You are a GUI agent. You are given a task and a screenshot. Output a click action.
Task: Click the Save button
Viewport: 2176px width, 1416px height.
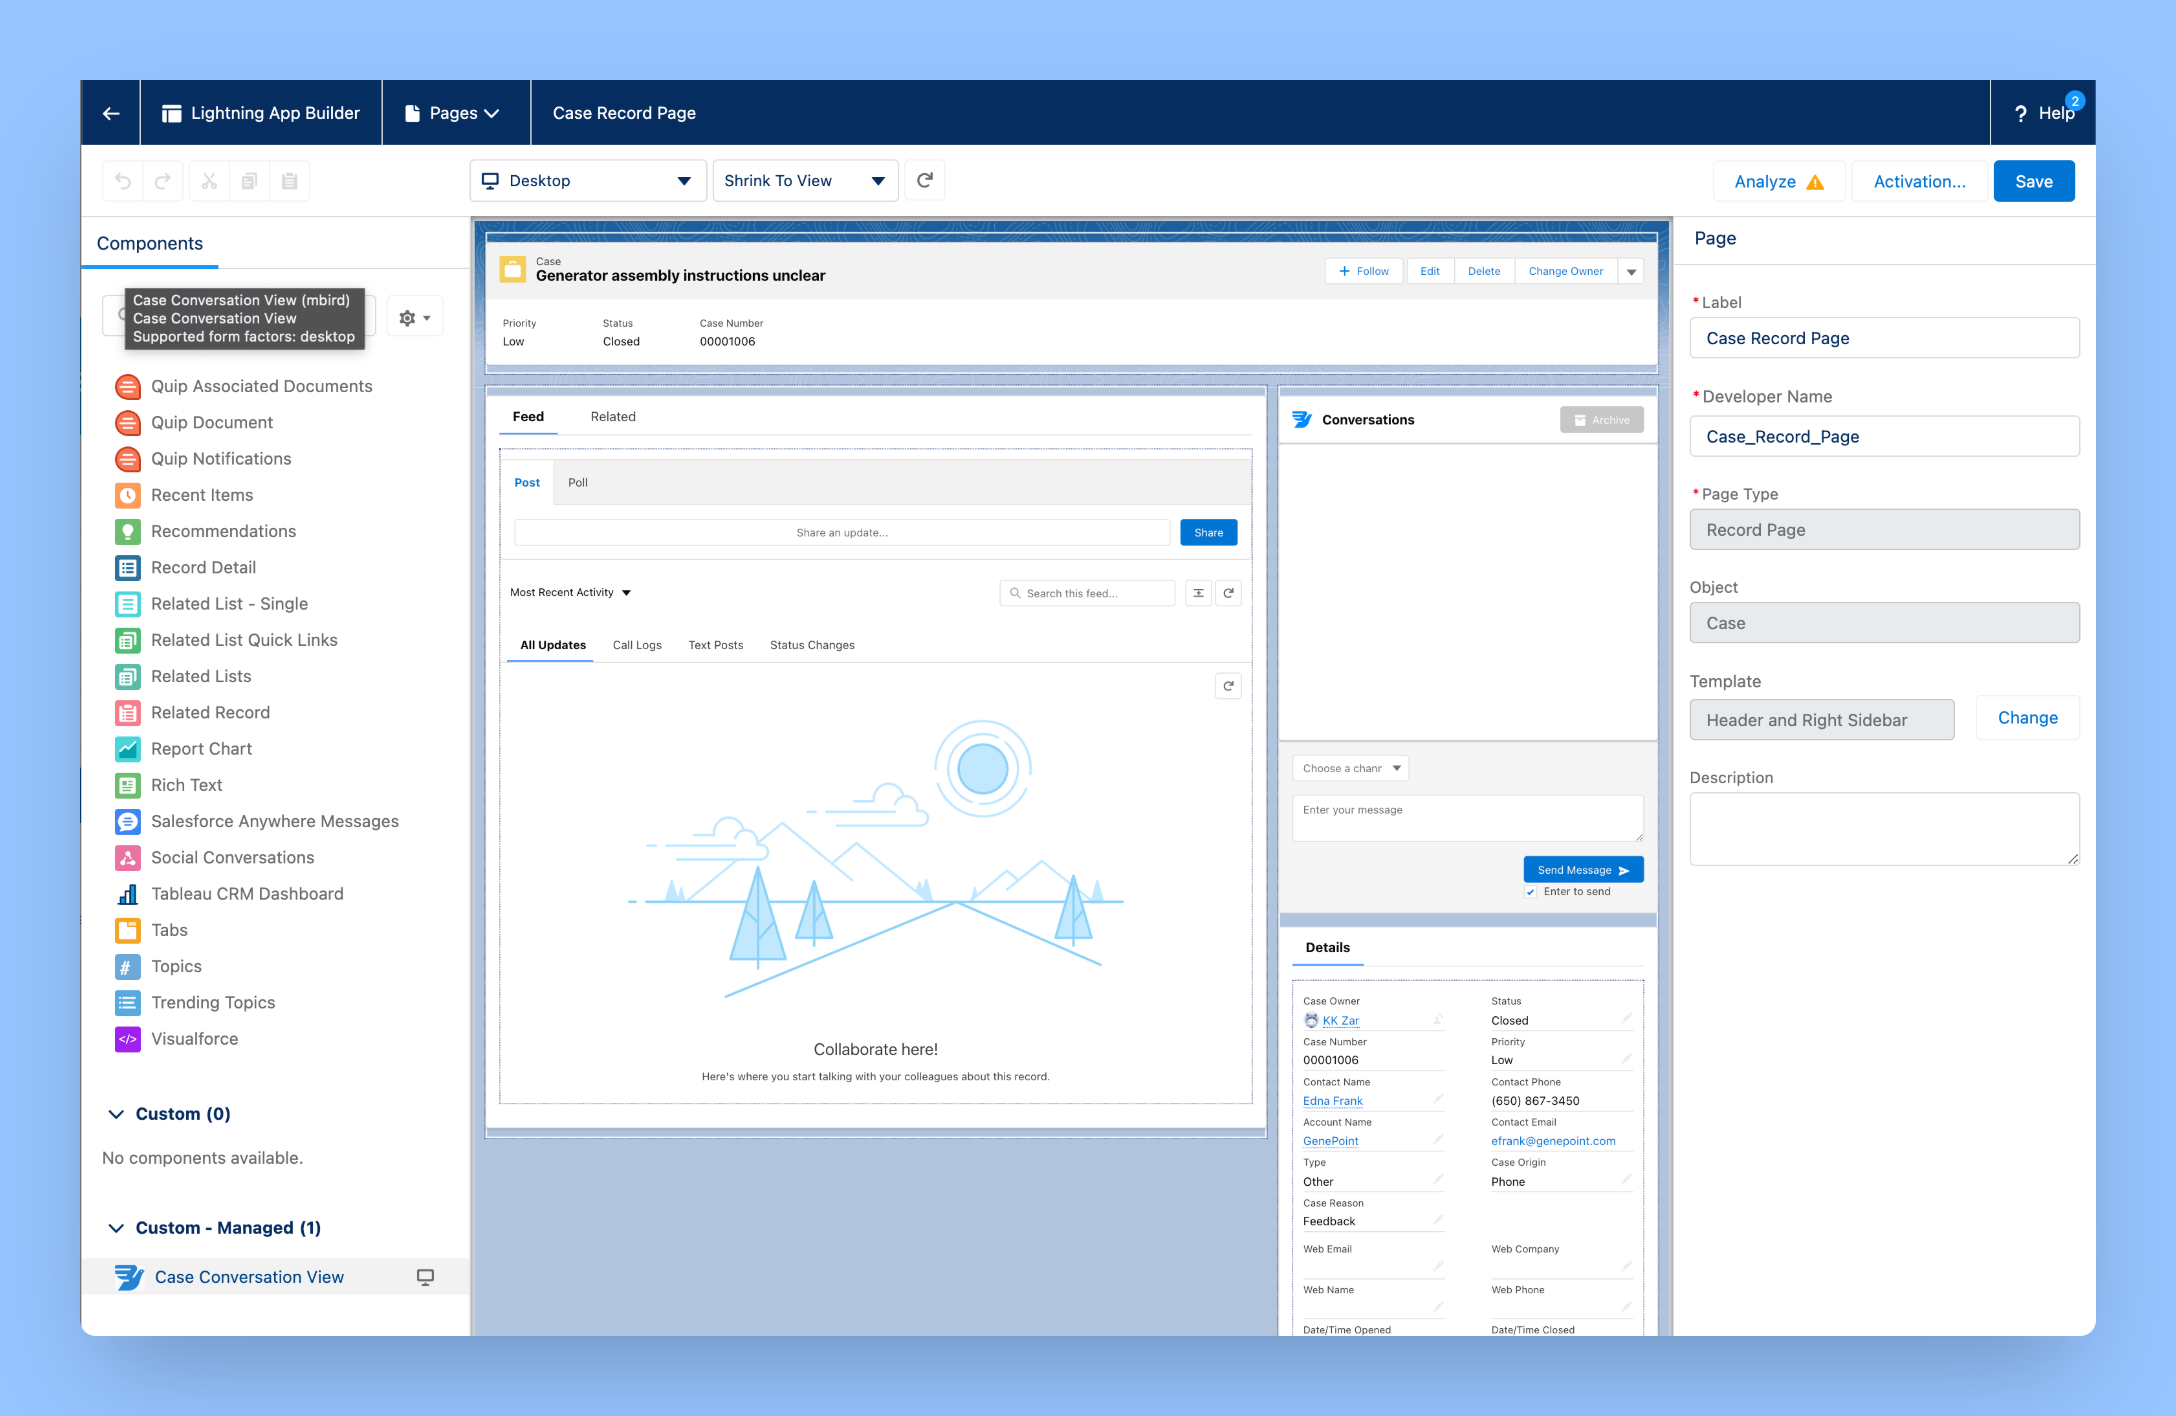point(2033,181)
